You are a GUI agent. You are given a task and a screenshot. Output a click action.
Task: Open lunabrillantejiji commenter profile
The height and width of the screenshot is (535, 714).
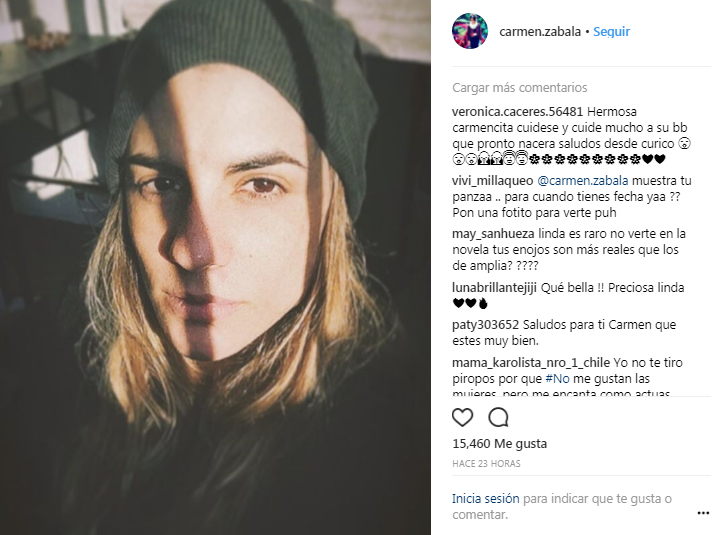click(495, 288)
